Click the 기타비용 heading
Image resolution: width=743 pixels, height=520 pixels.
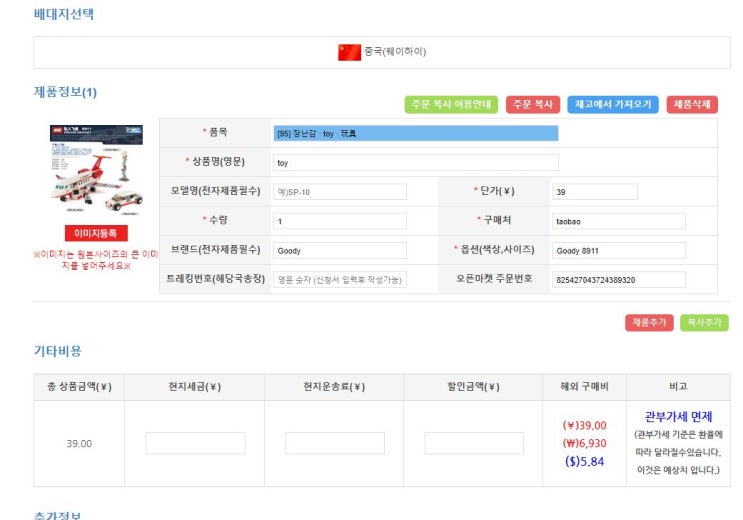57,351
